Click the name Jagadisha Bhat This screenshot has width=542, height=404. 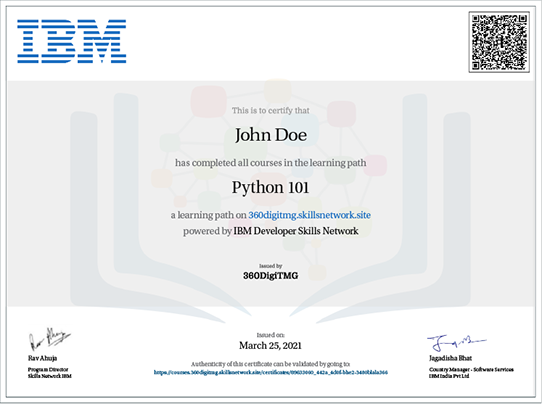450,358
